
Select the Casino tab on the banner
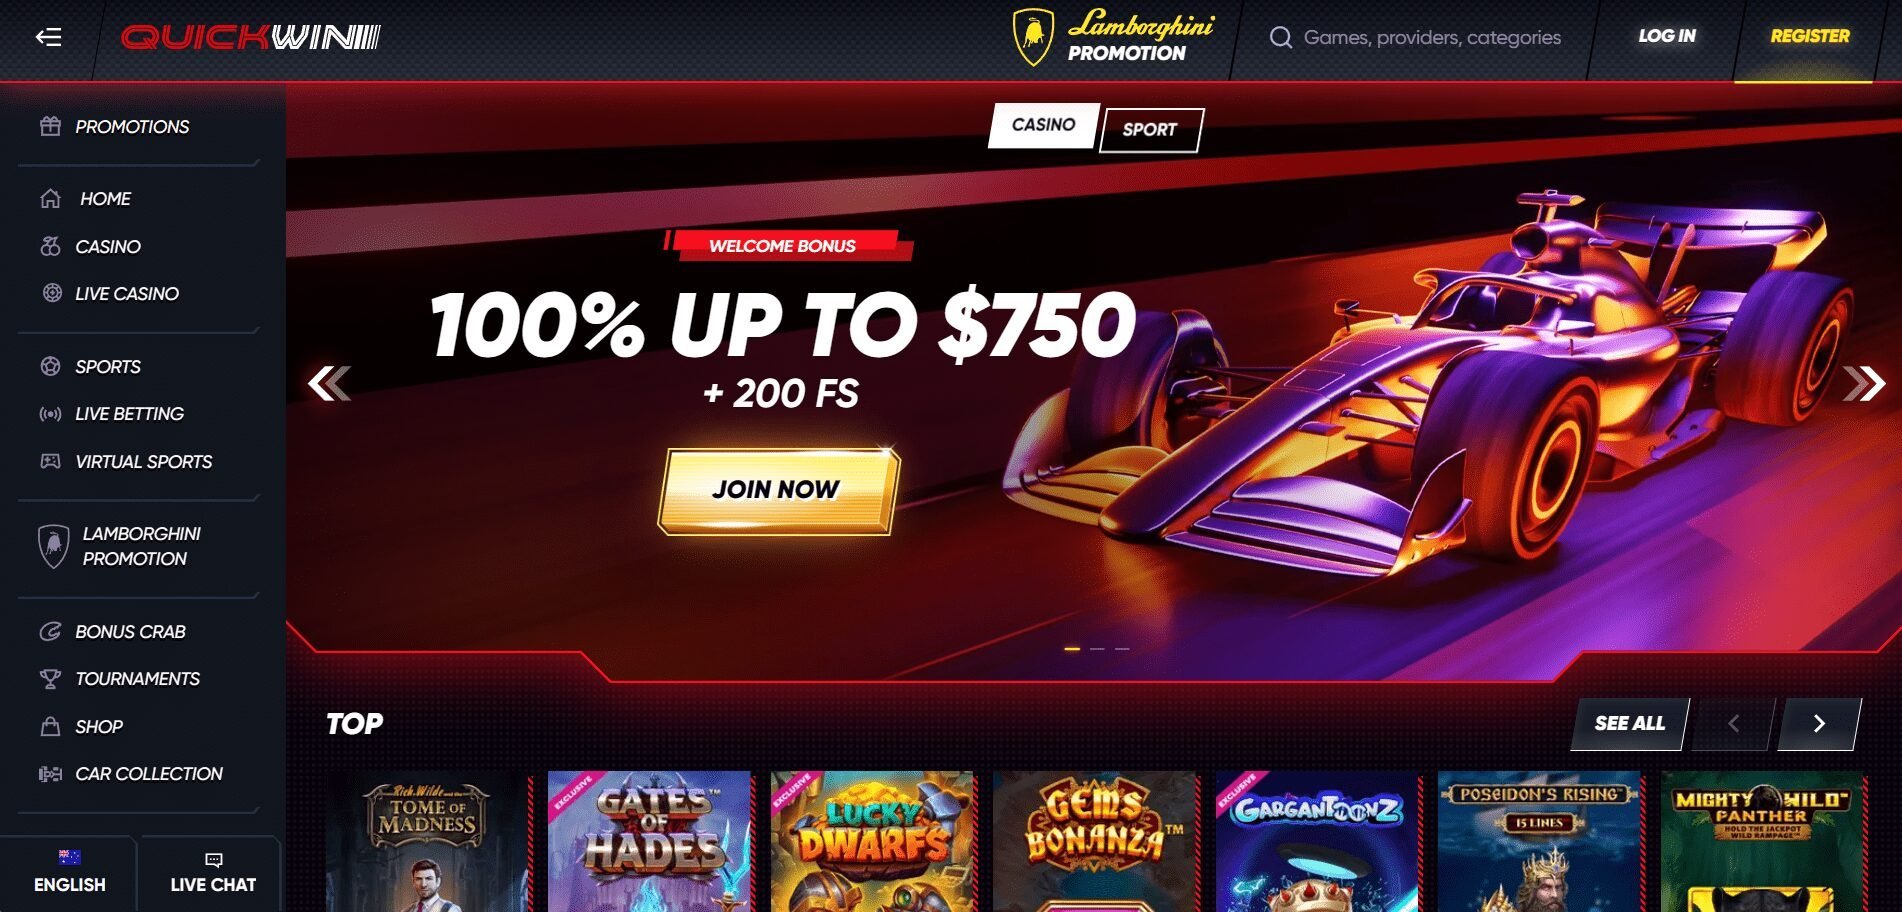click(x=1043, y=125)
